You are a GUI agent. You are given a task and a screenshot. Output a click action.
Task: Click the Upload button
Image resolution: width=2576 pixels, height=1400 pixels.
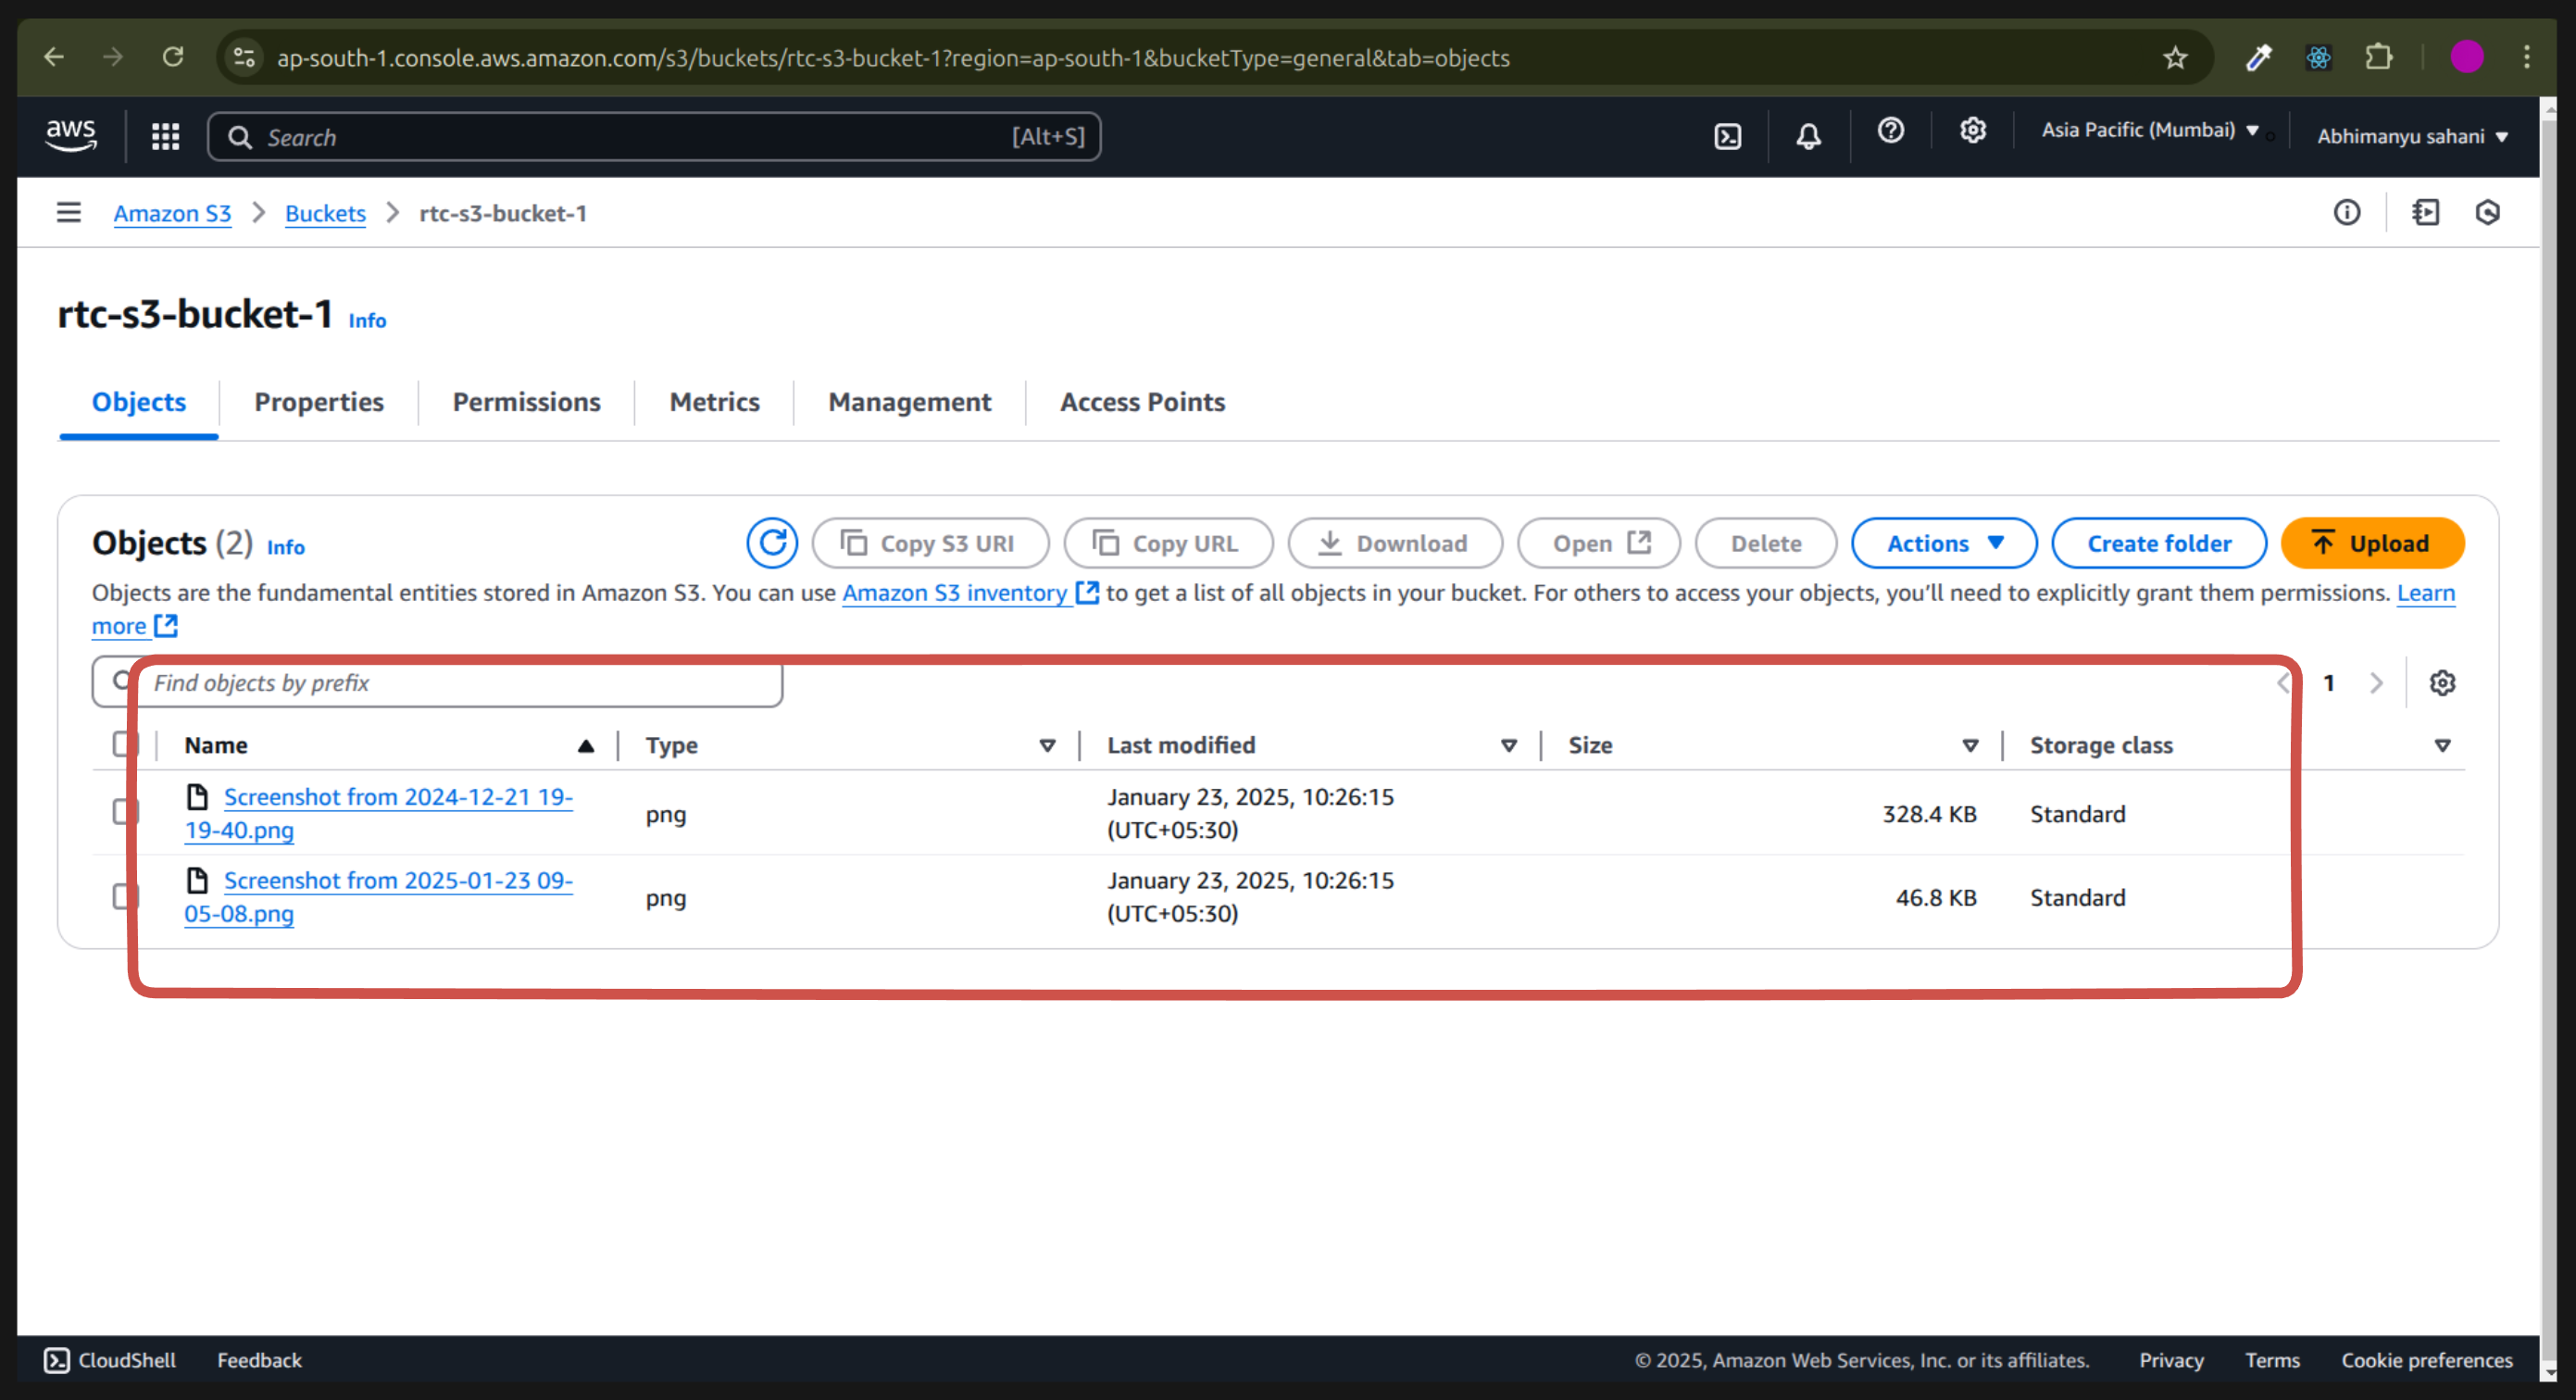[x=2371, y=543]
